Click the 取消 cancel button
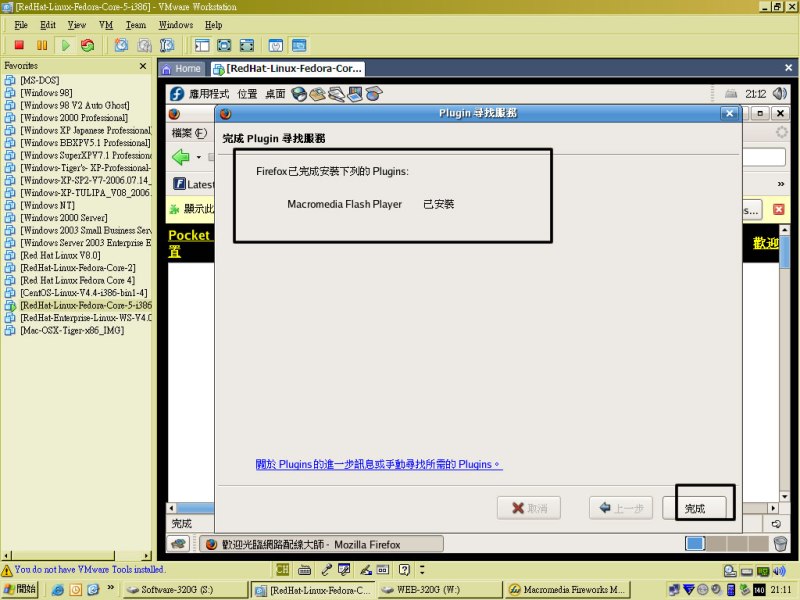Screen dimensions: 800x600 pyautogui.click(x=529, y=508)
